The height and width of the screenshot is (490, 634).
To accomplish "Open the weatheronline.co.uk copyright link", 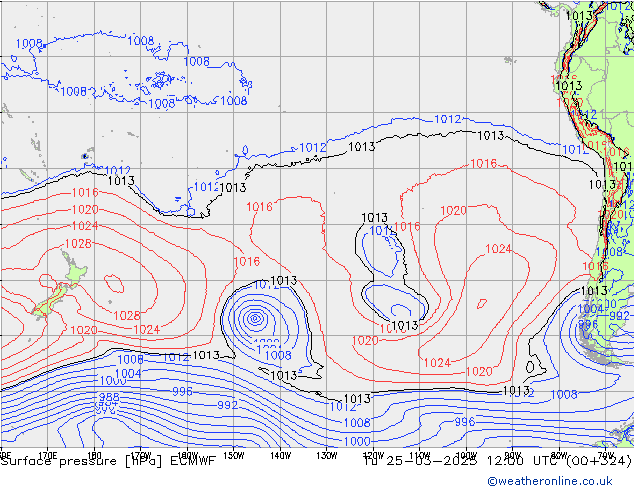I will 549,481.
